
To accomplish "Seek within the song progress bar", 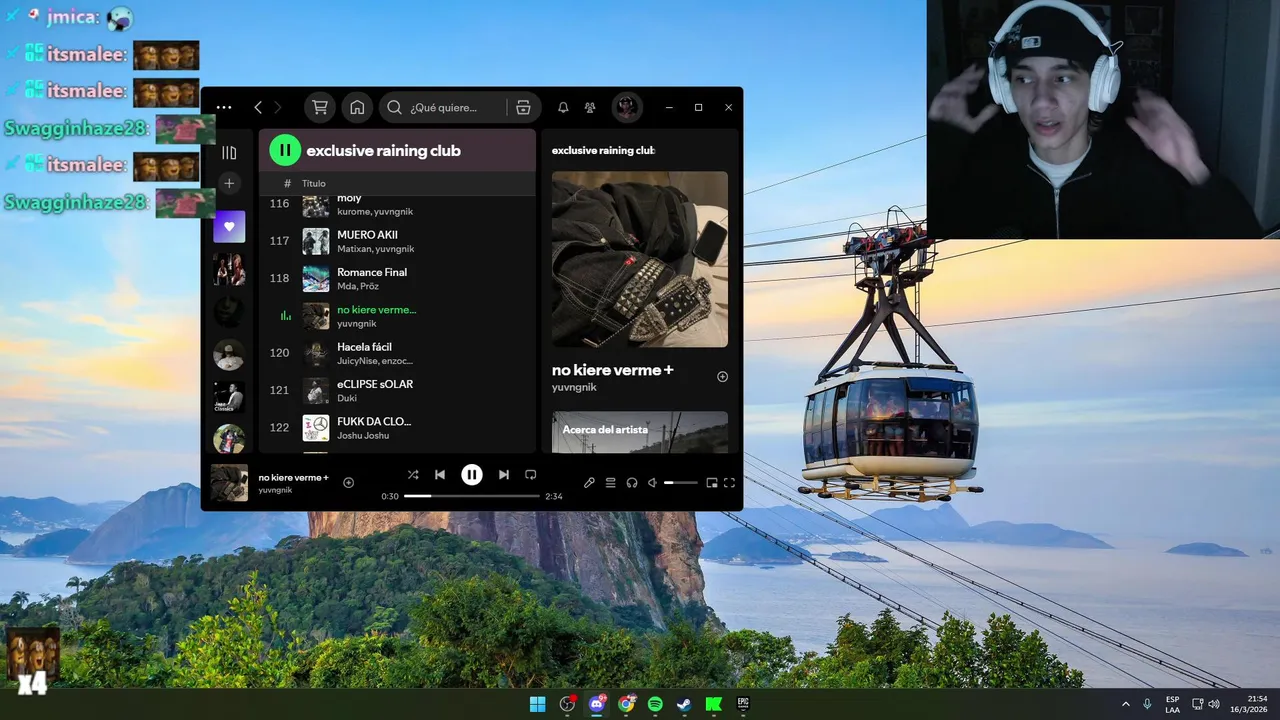I will [x=472, y=496].
